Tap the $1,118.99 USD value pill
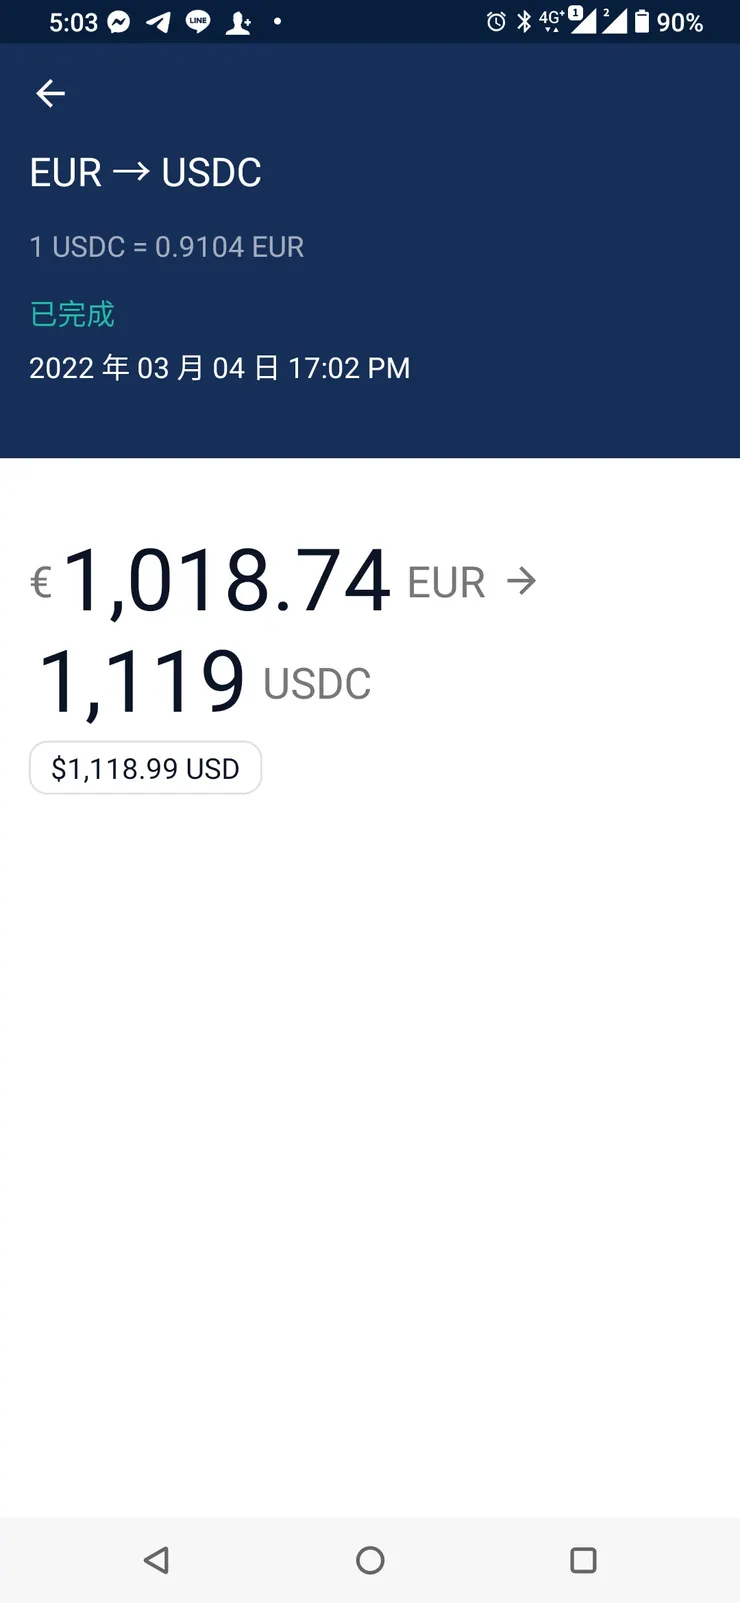 [146, 768]
